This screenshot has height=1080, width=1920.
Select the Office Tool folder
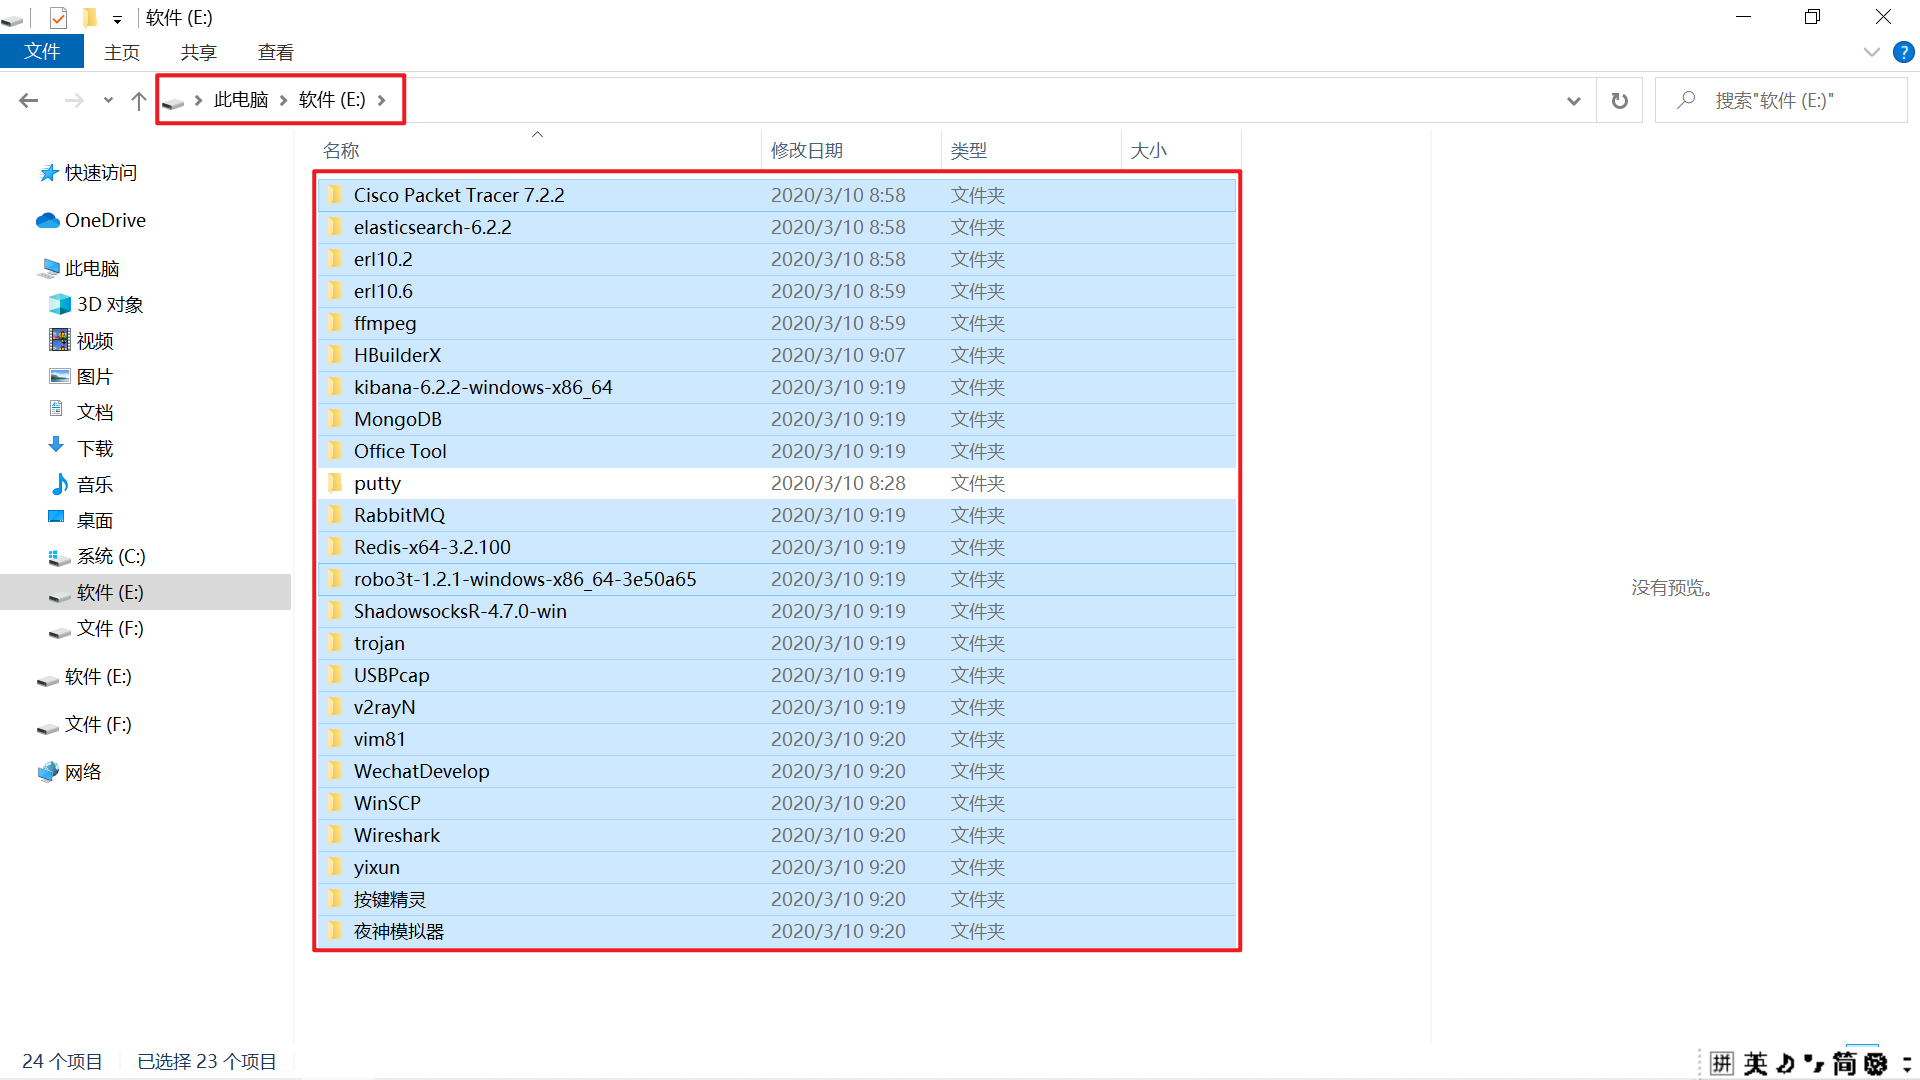pos(777,451)
